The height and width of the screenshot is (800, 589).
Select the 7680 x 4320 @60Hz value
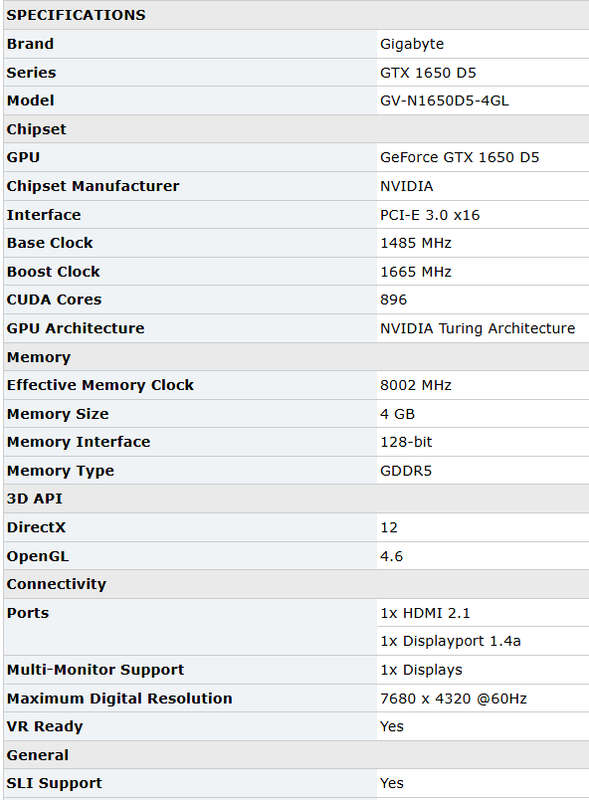coord(454,698)
